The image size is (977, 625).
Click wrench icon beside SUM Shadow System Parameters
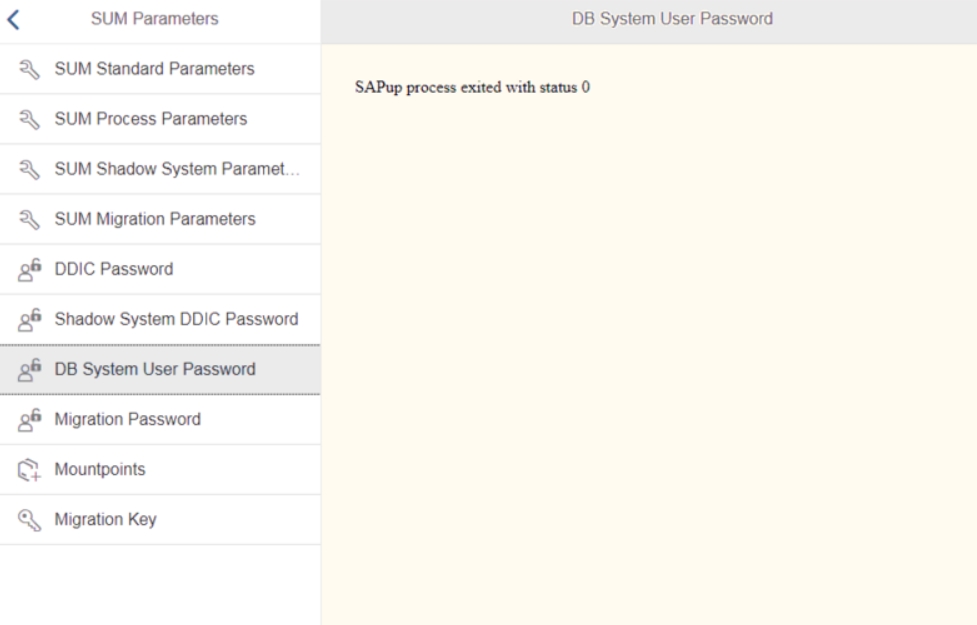(29, 169)
